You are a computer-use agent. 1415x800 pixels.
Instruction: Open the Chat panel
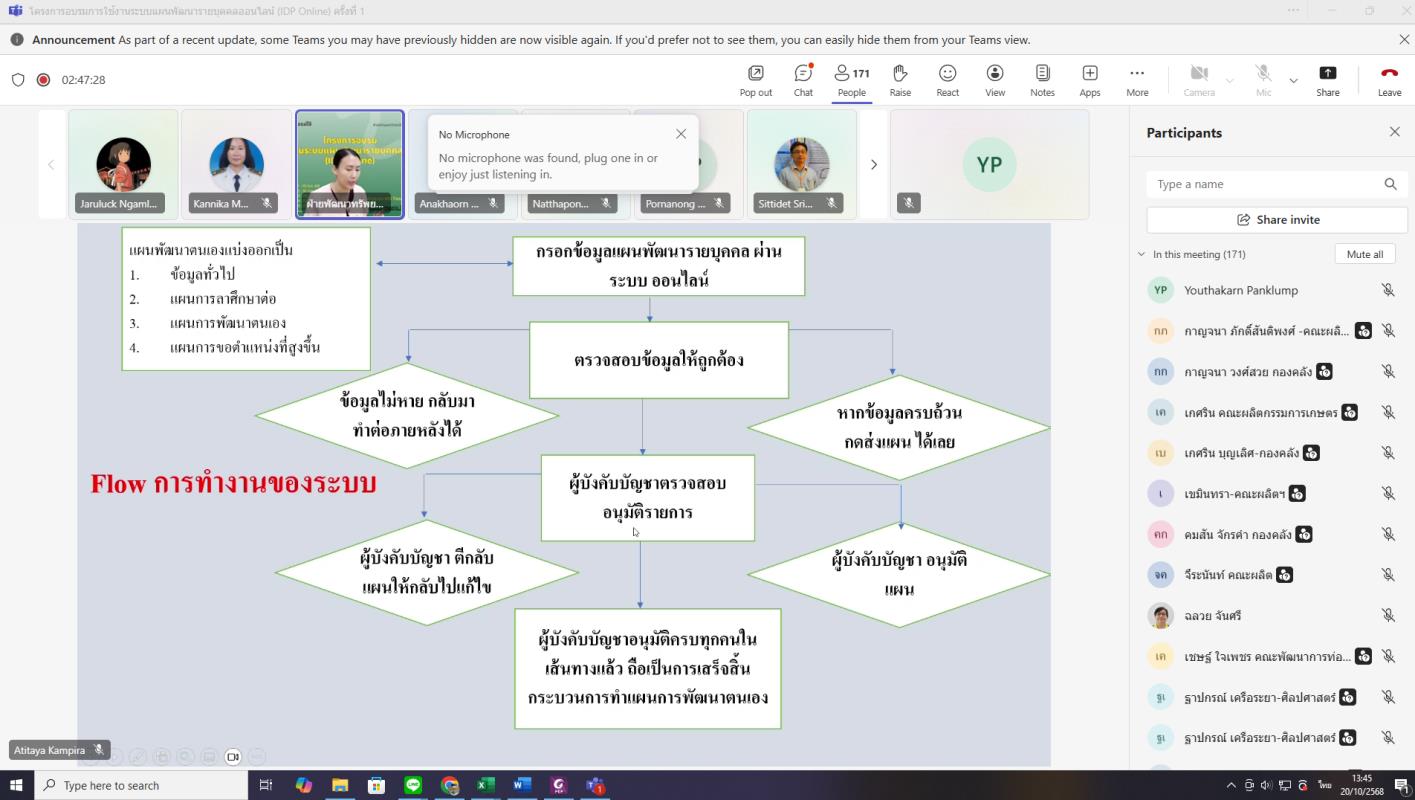point(803,80)
